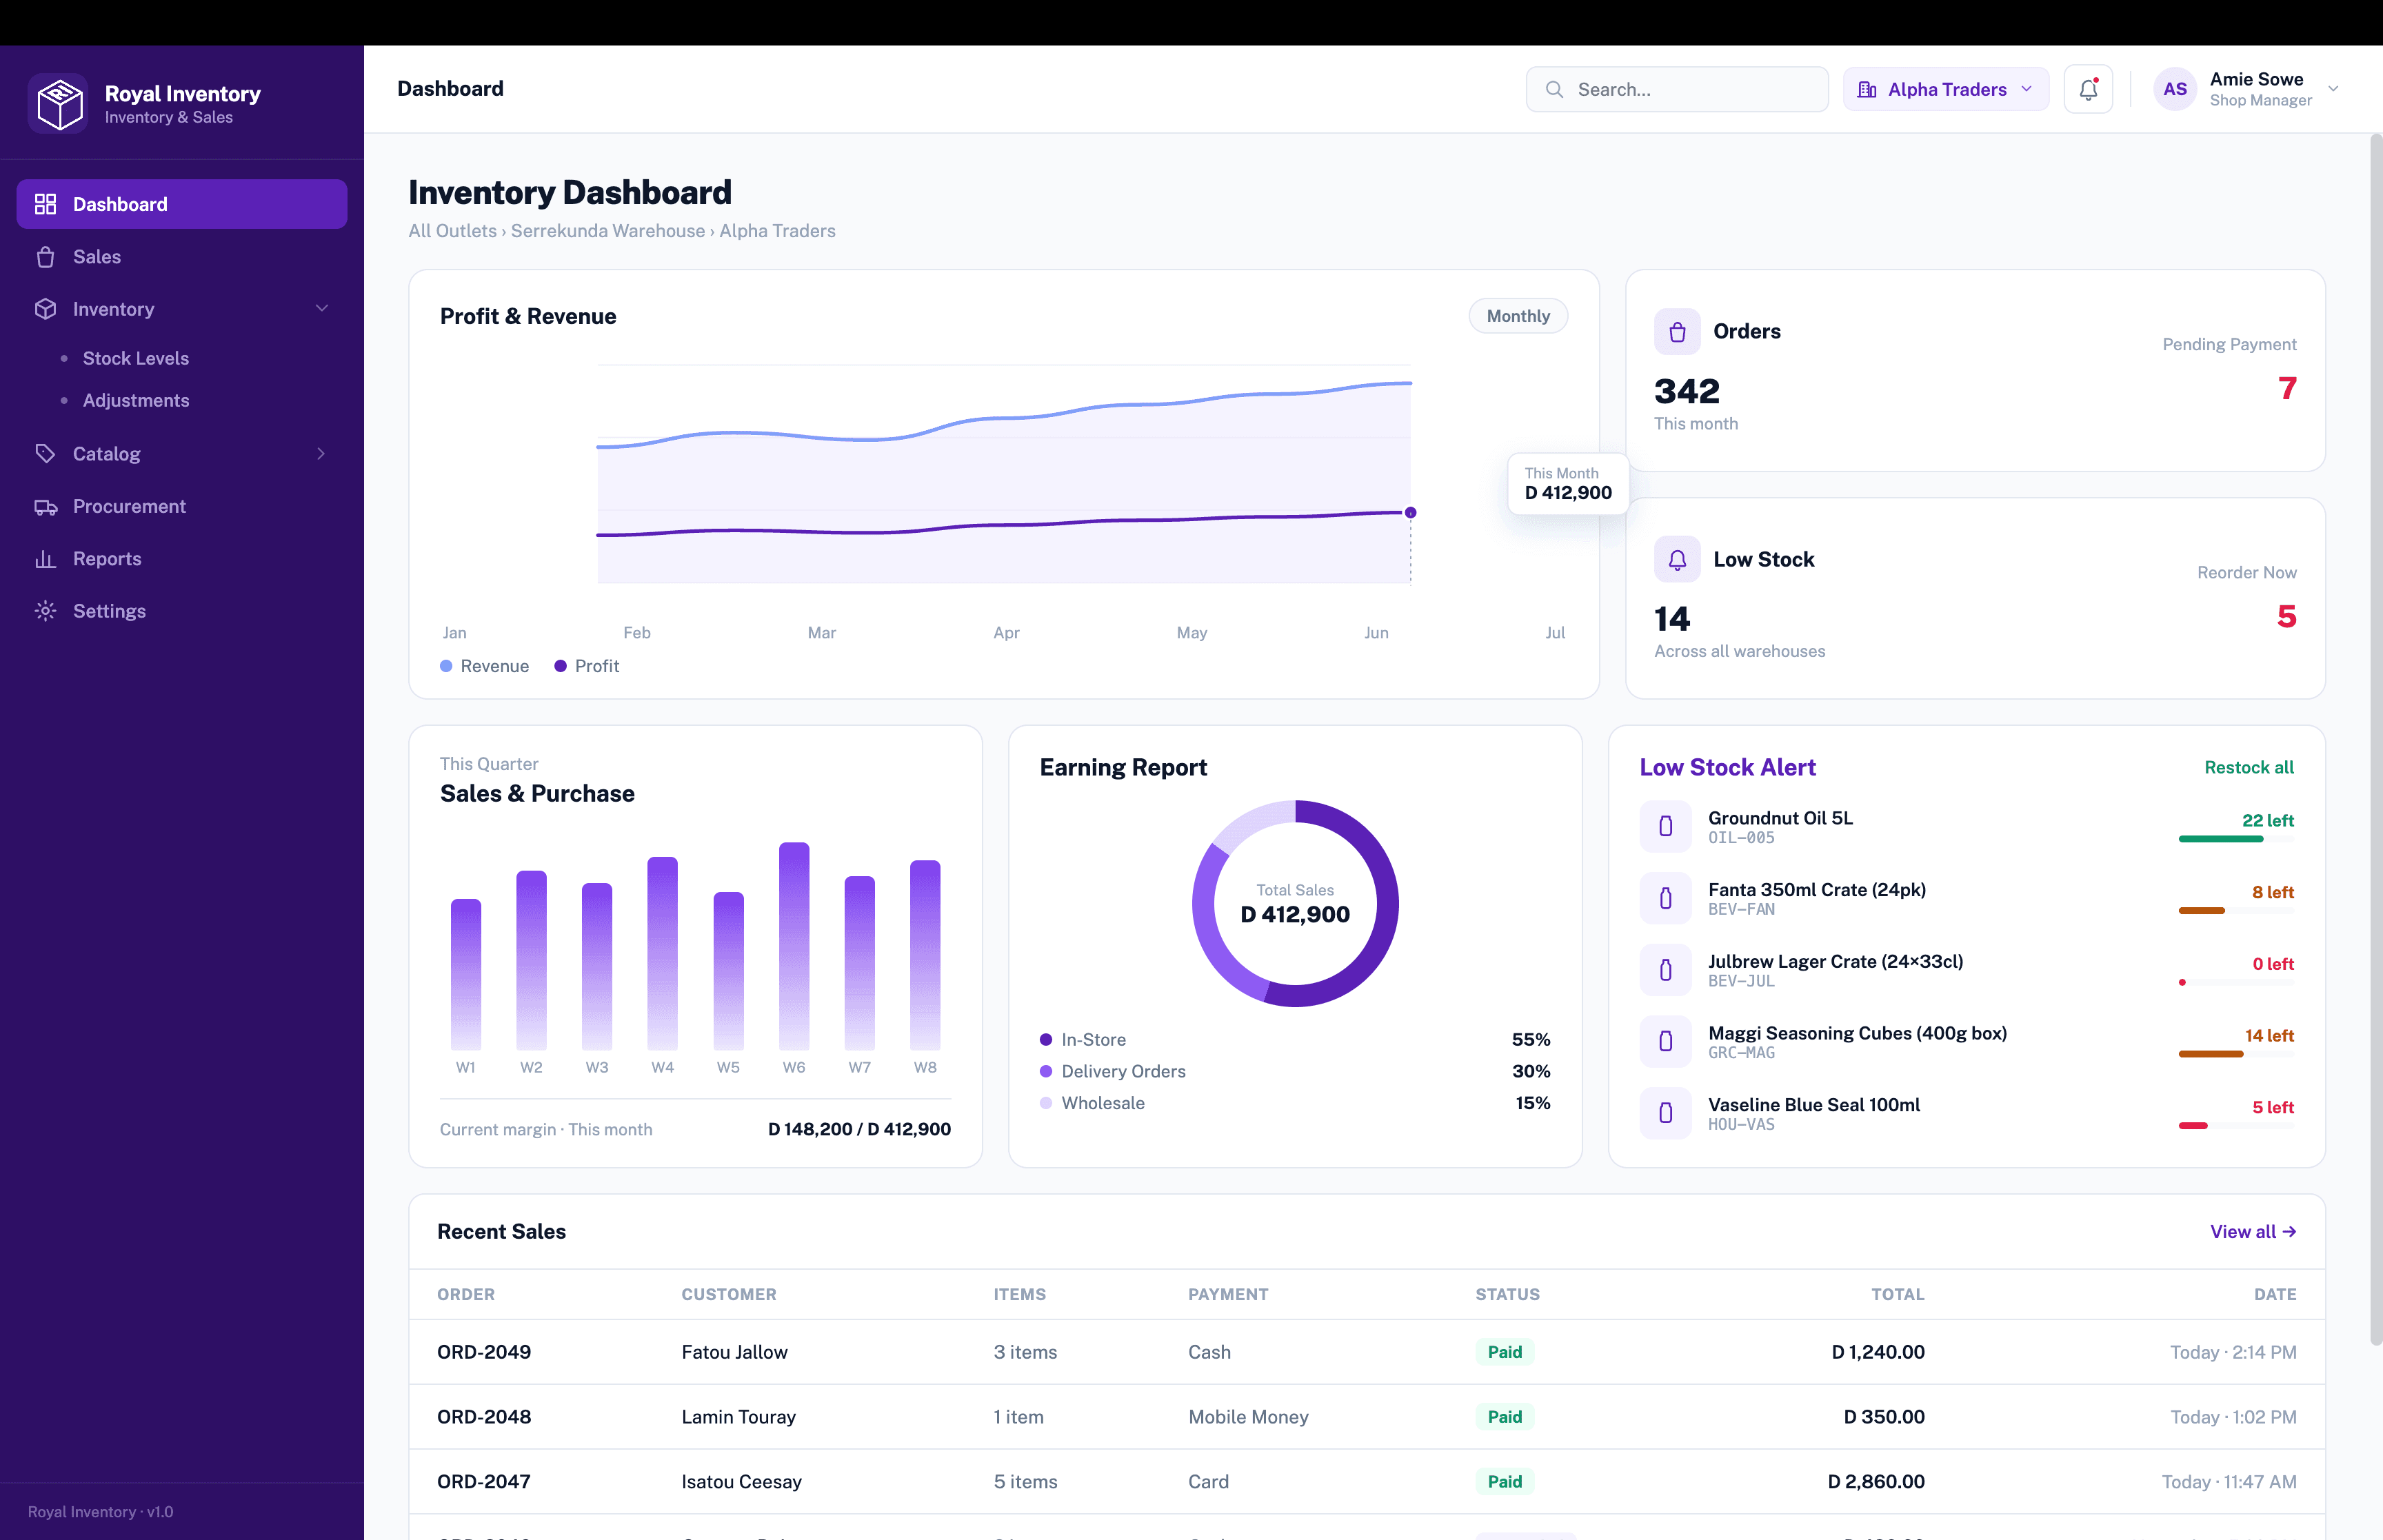Click the Low Stock card bell icon
The image size is (2383, 1540).
pyautogui.click(x=1677, y=559)
